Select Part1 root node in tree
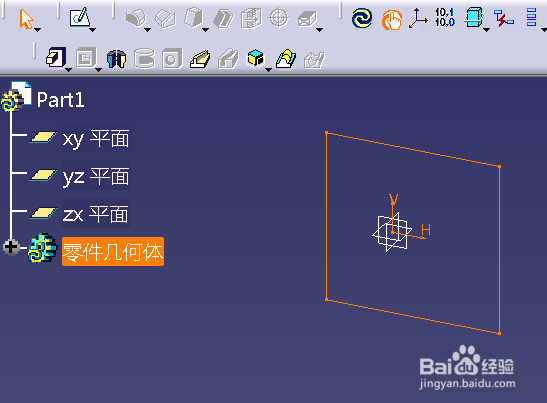The image size is (547, 403). 60,100
